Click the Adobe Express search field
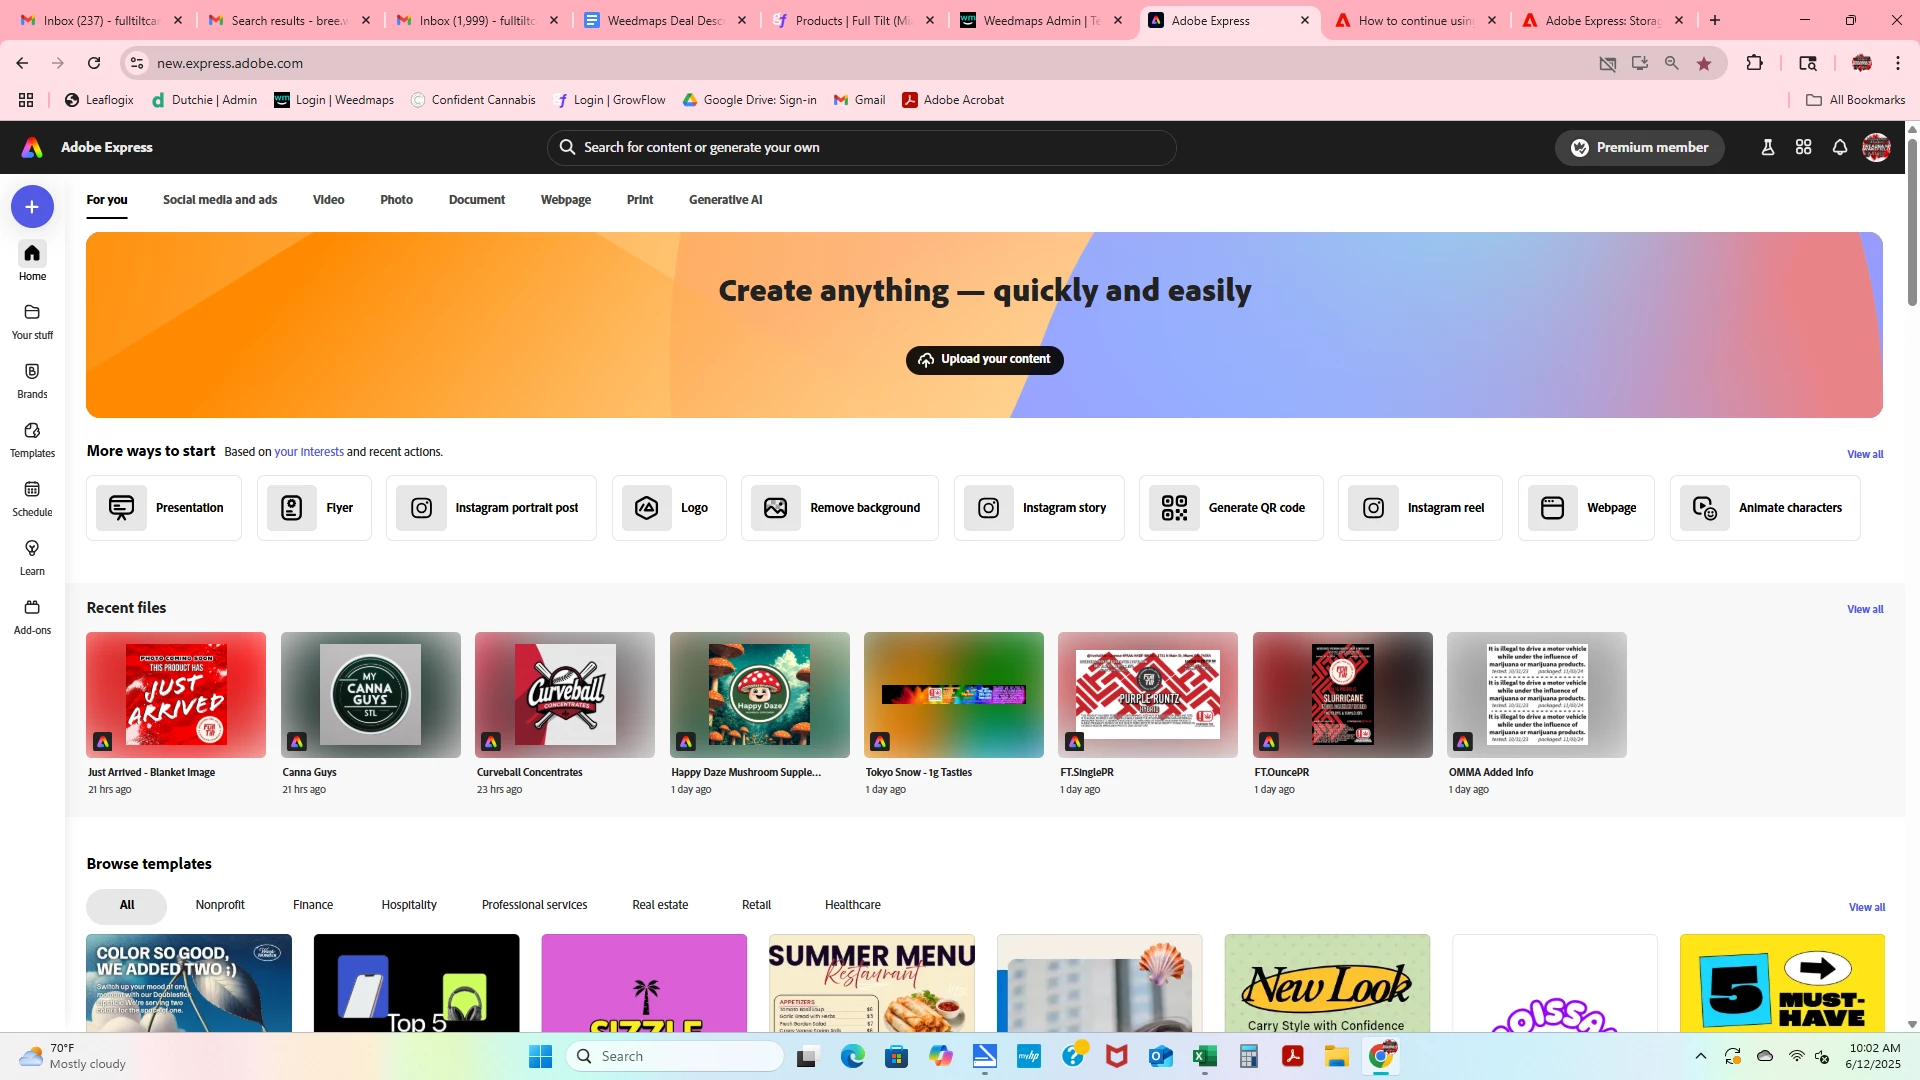Screen dimensions: 1920x1080 click(x=860, y=148)
